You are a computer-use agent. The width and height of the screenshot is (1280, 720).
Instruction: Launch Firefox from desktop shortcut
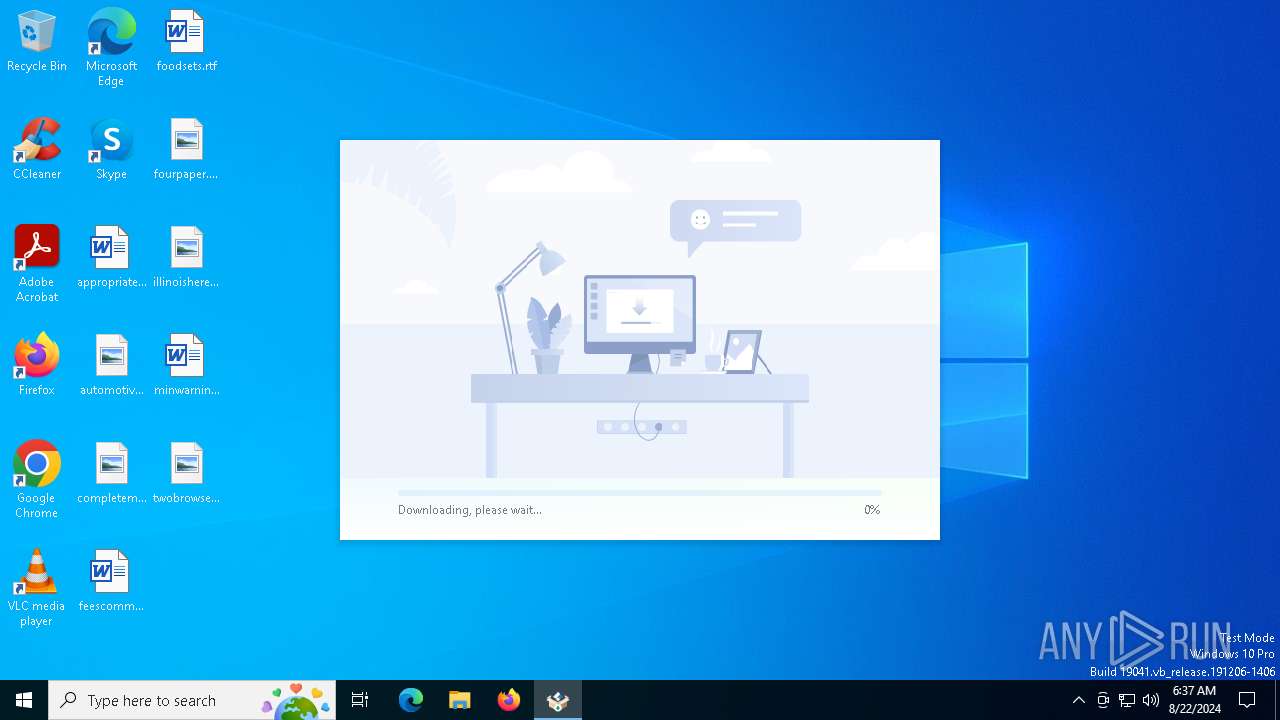pos(37,366)
